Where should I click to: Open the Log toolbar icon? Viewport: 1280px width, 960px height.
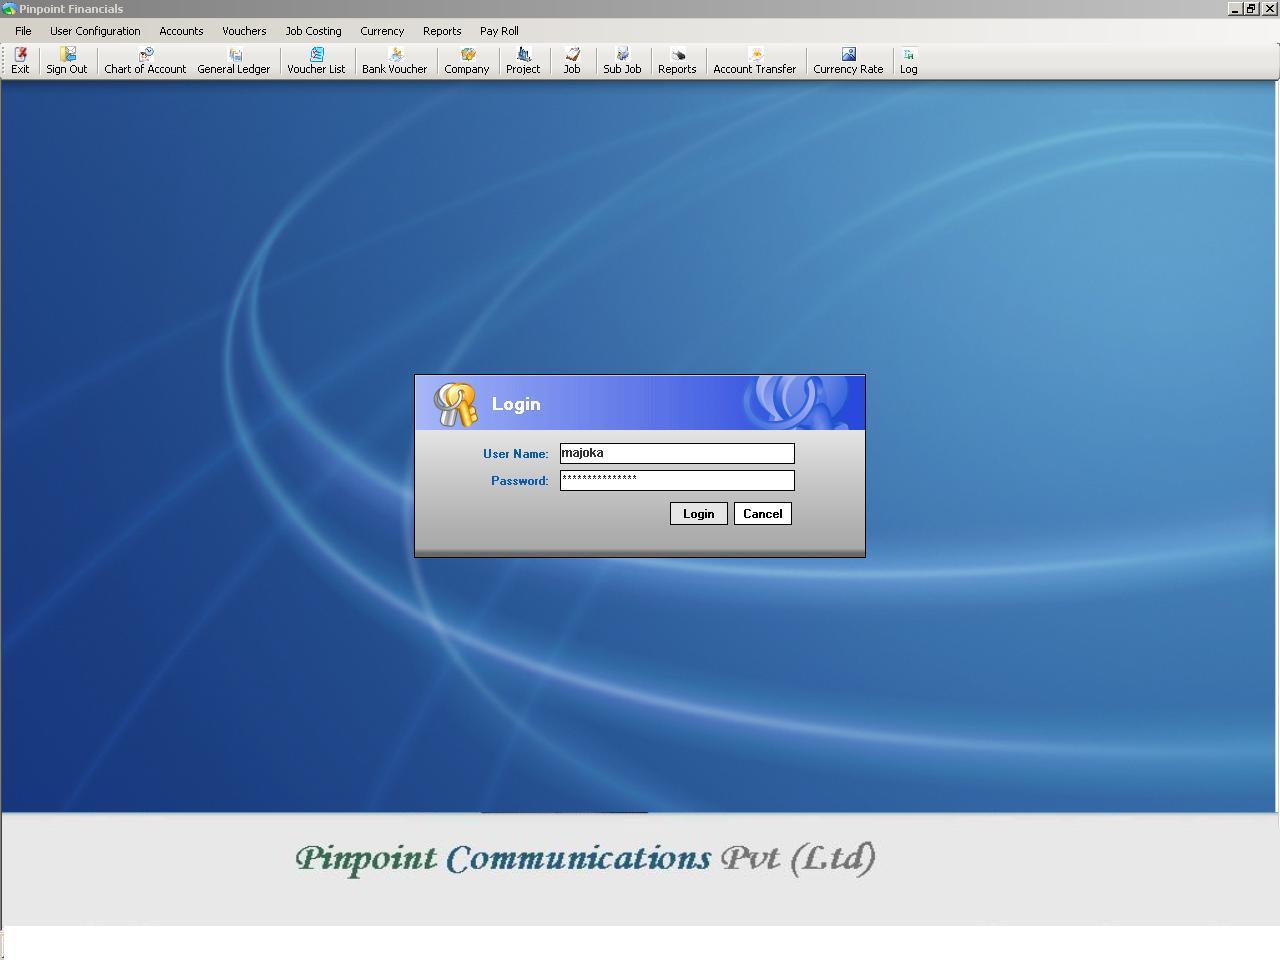pos(909,61)
